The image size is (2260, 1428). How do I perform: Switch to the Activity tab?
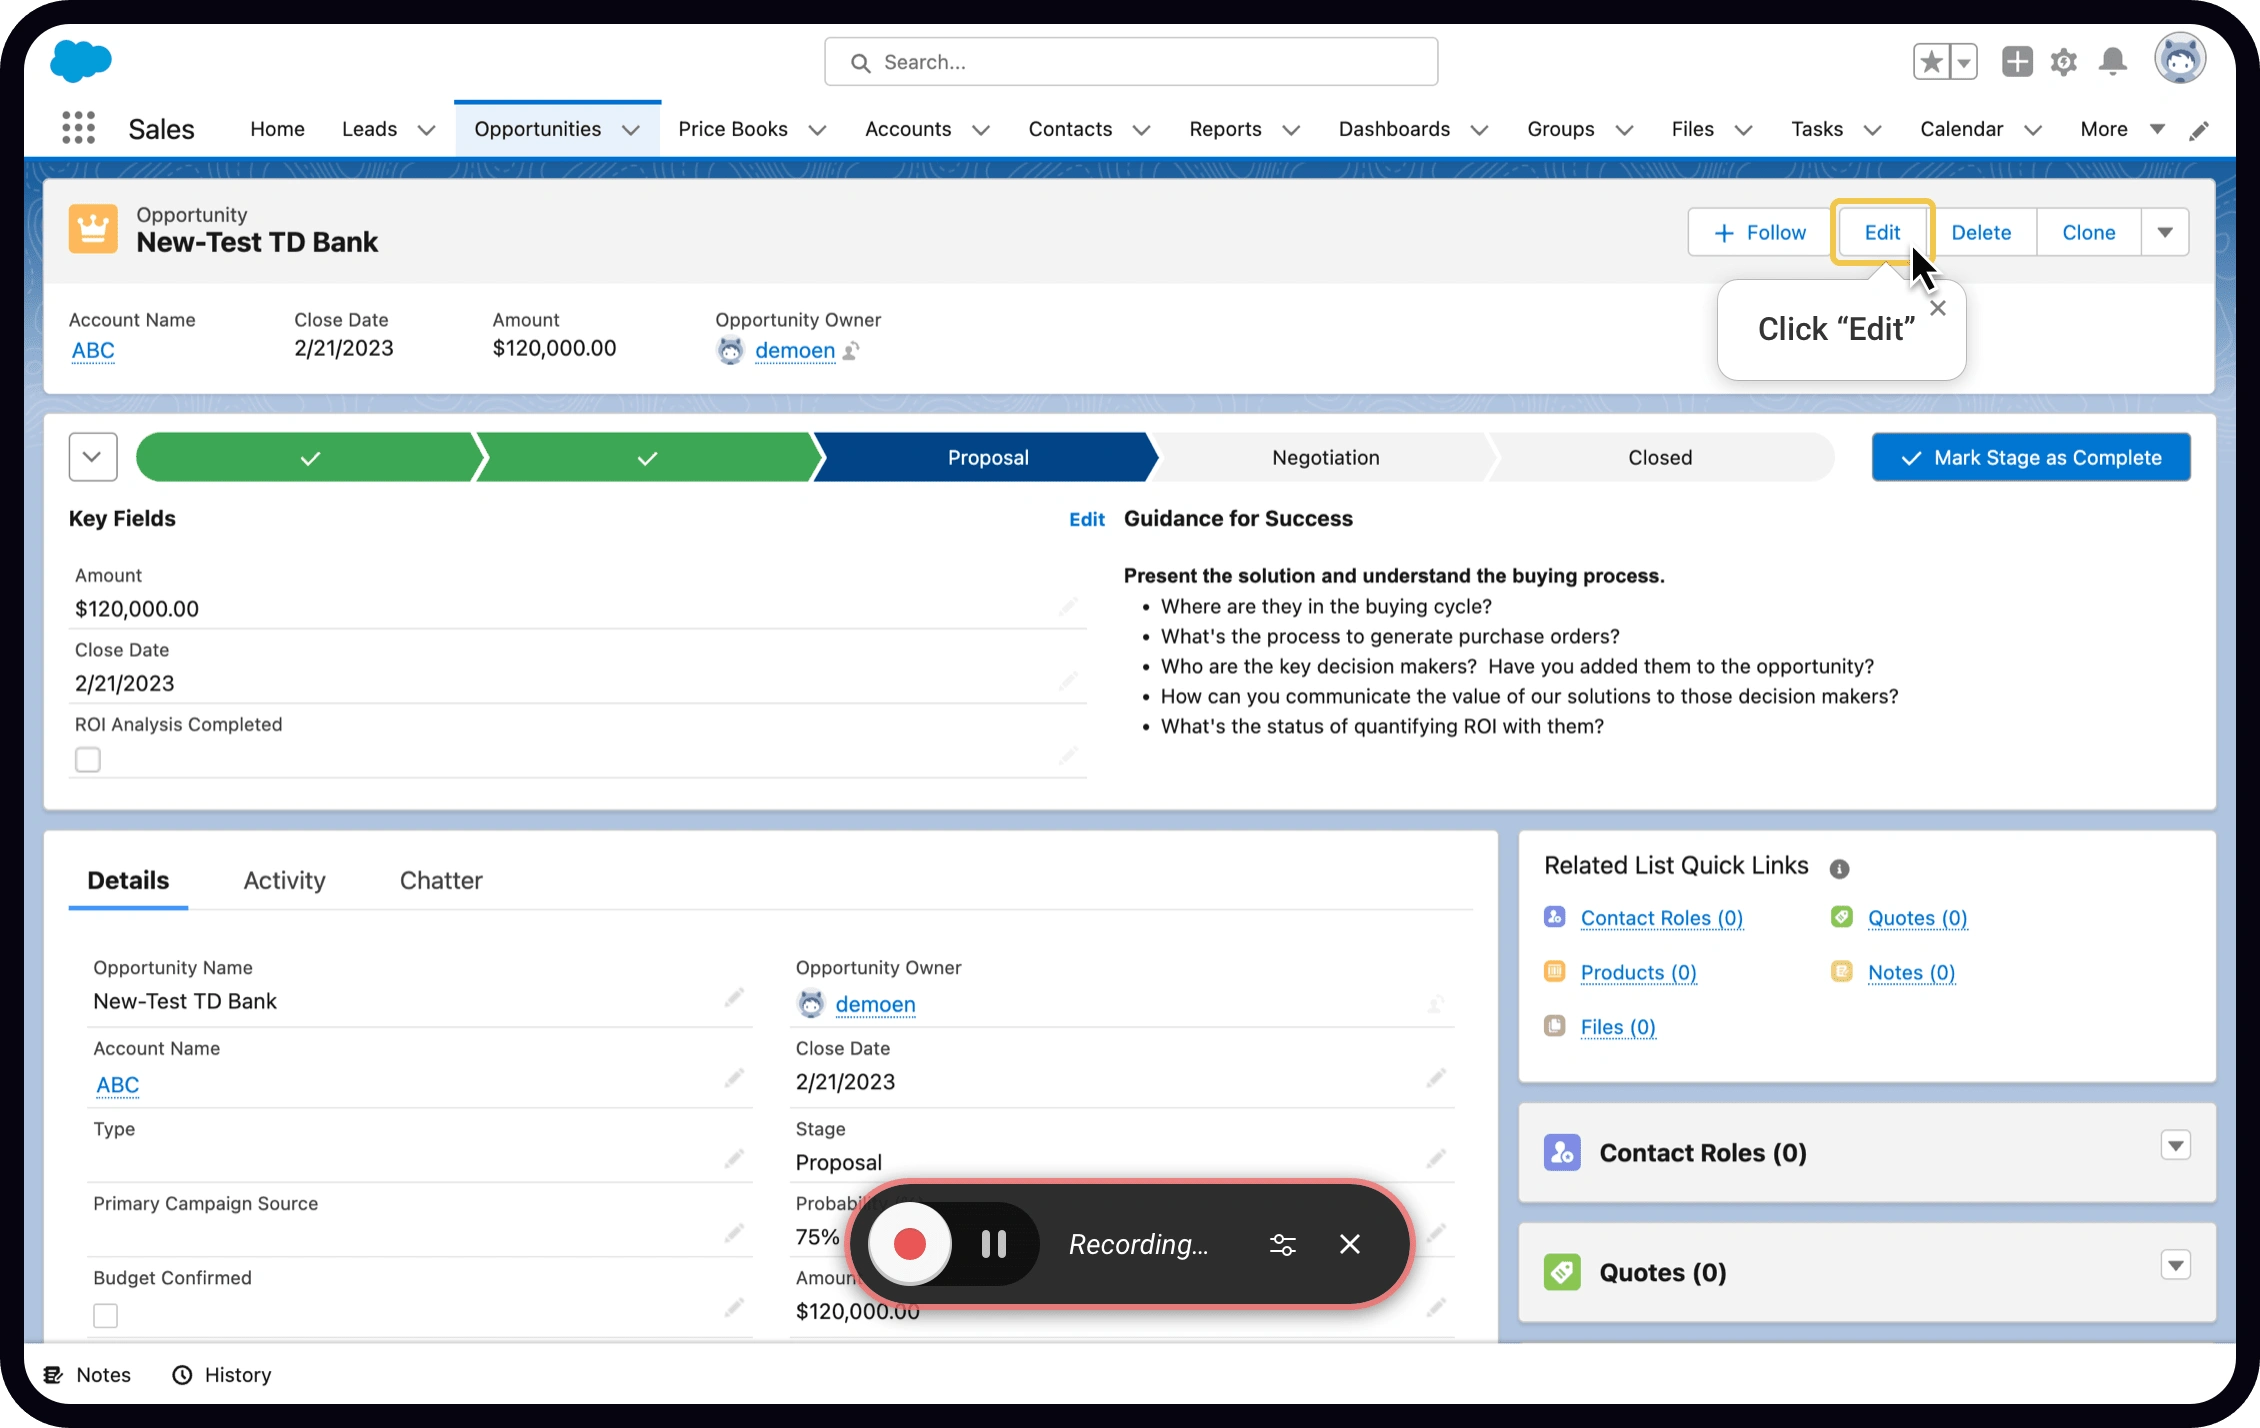tap(284, 880)
